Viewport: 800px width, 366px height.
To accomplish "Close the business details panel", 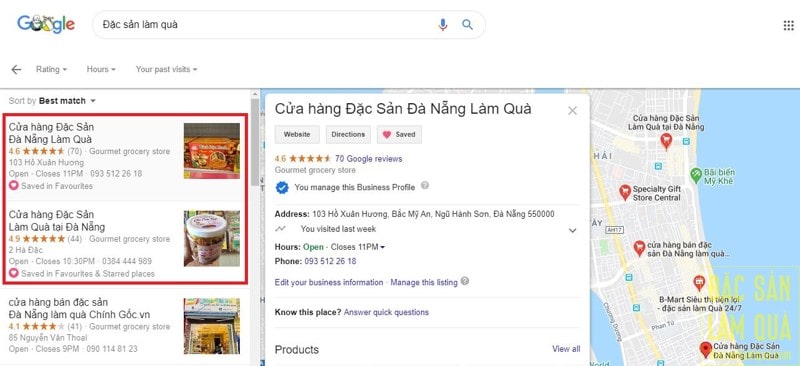I will click(572, 111).
